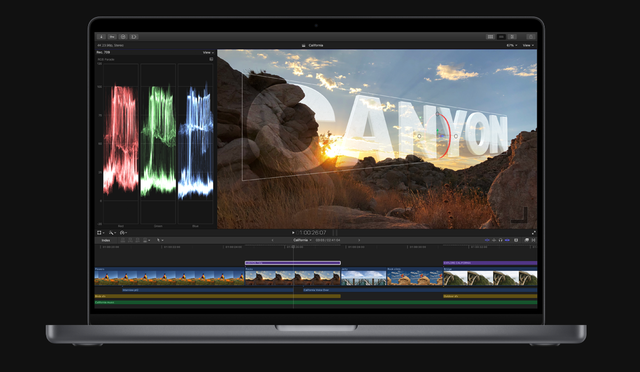Open the viewer View dropdown at top-right
Image resolution: width=640 pixels, height=372 pixels.
point(528,45)
